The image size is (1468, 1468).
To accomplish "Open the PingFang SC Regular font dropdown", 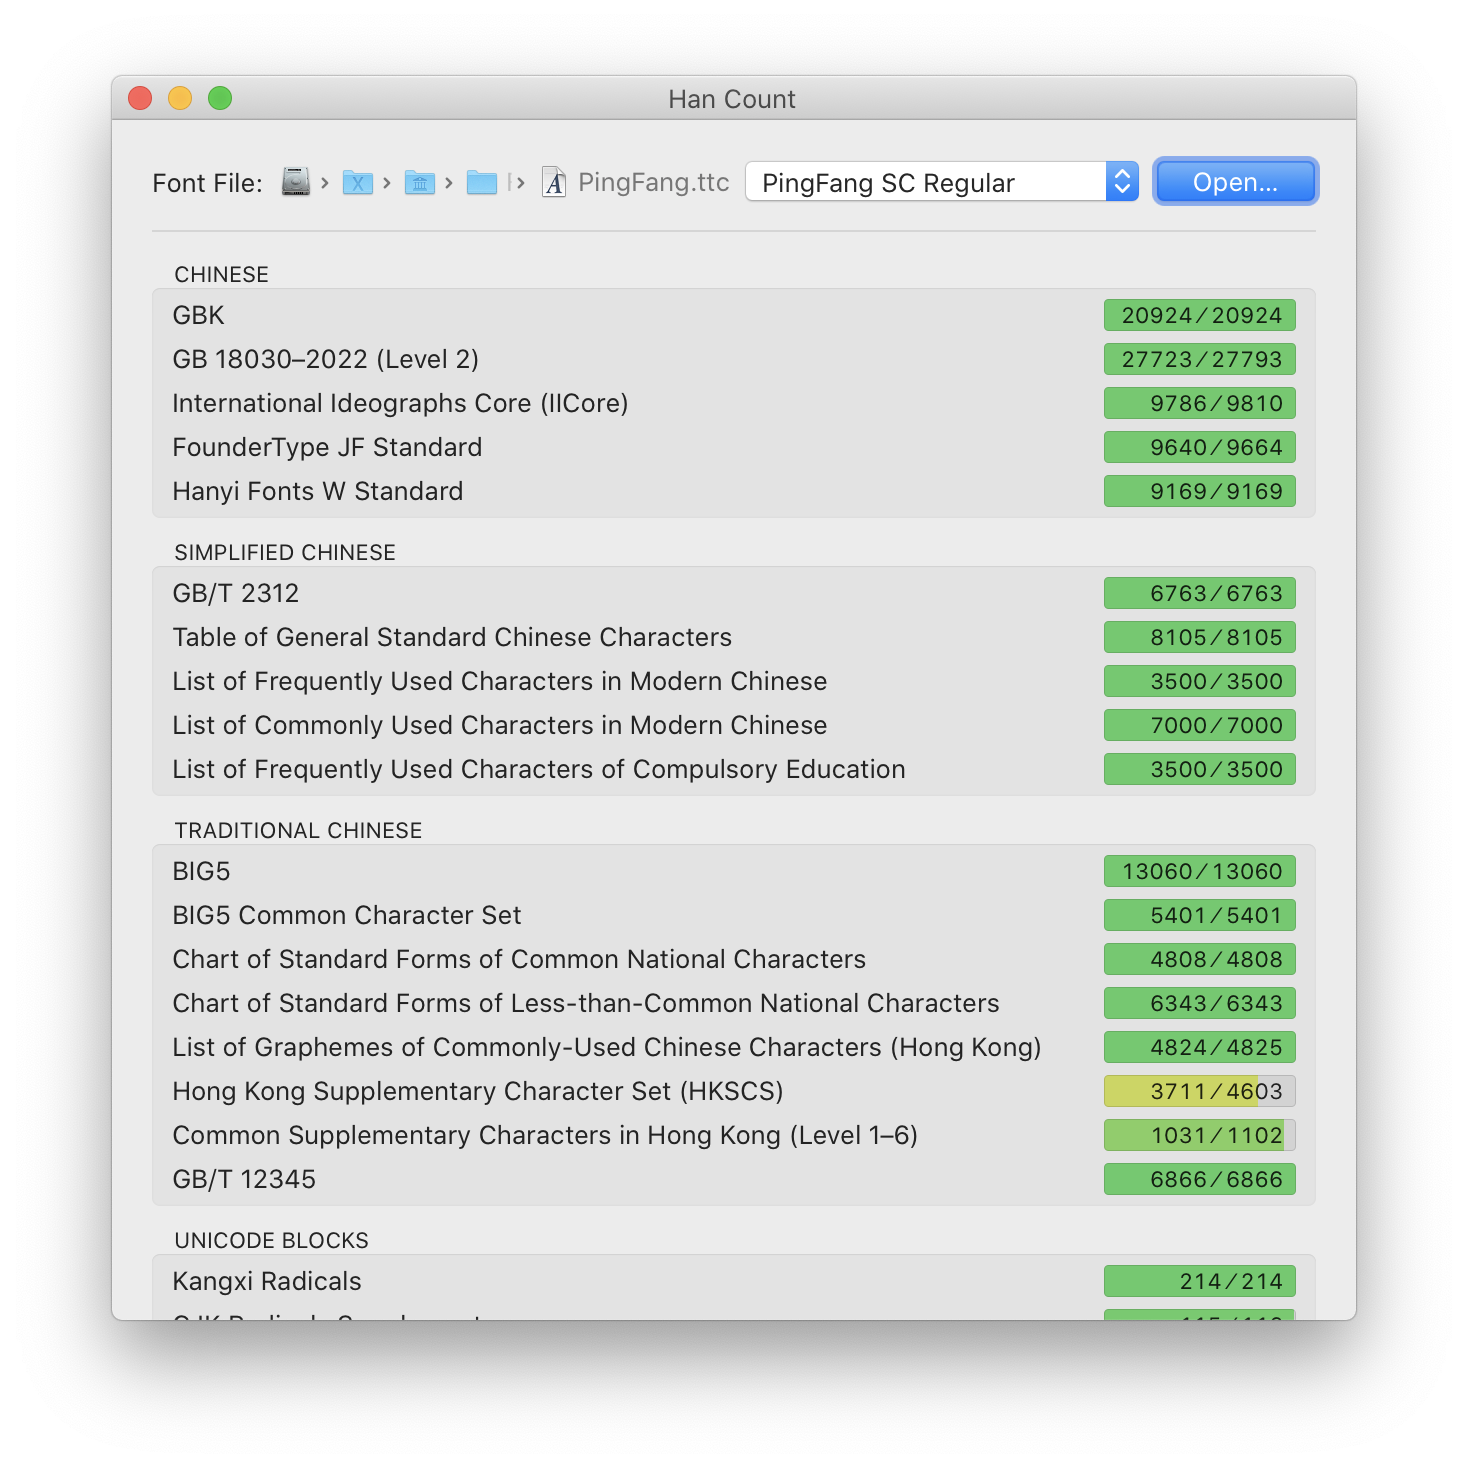I will [x=942, y=182].
